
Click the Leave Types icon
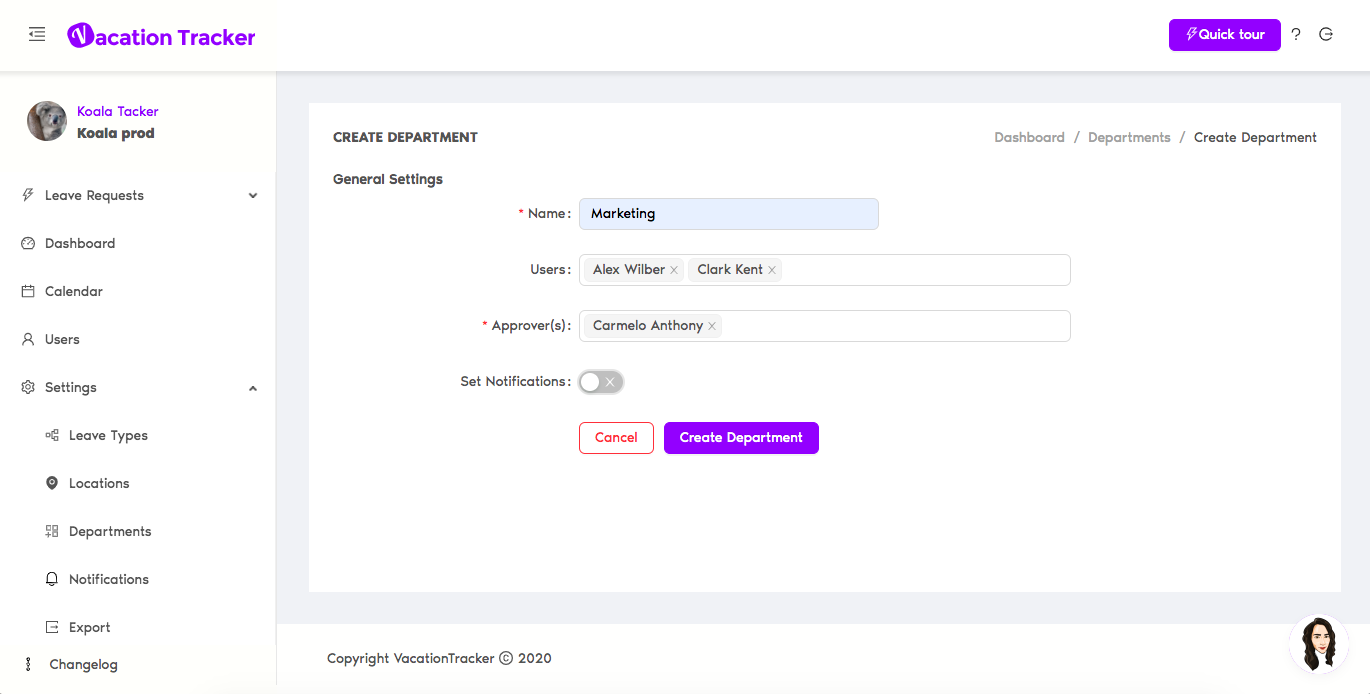[x=52, y=435]
